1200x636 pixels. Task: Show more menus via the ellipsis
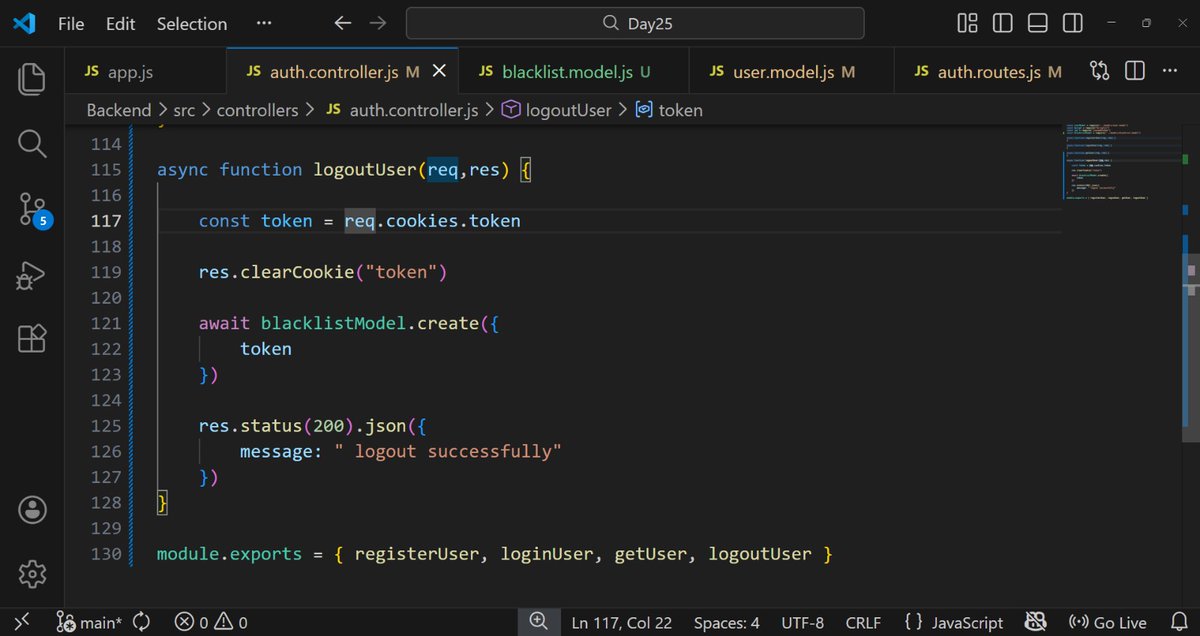pos(263,23)
